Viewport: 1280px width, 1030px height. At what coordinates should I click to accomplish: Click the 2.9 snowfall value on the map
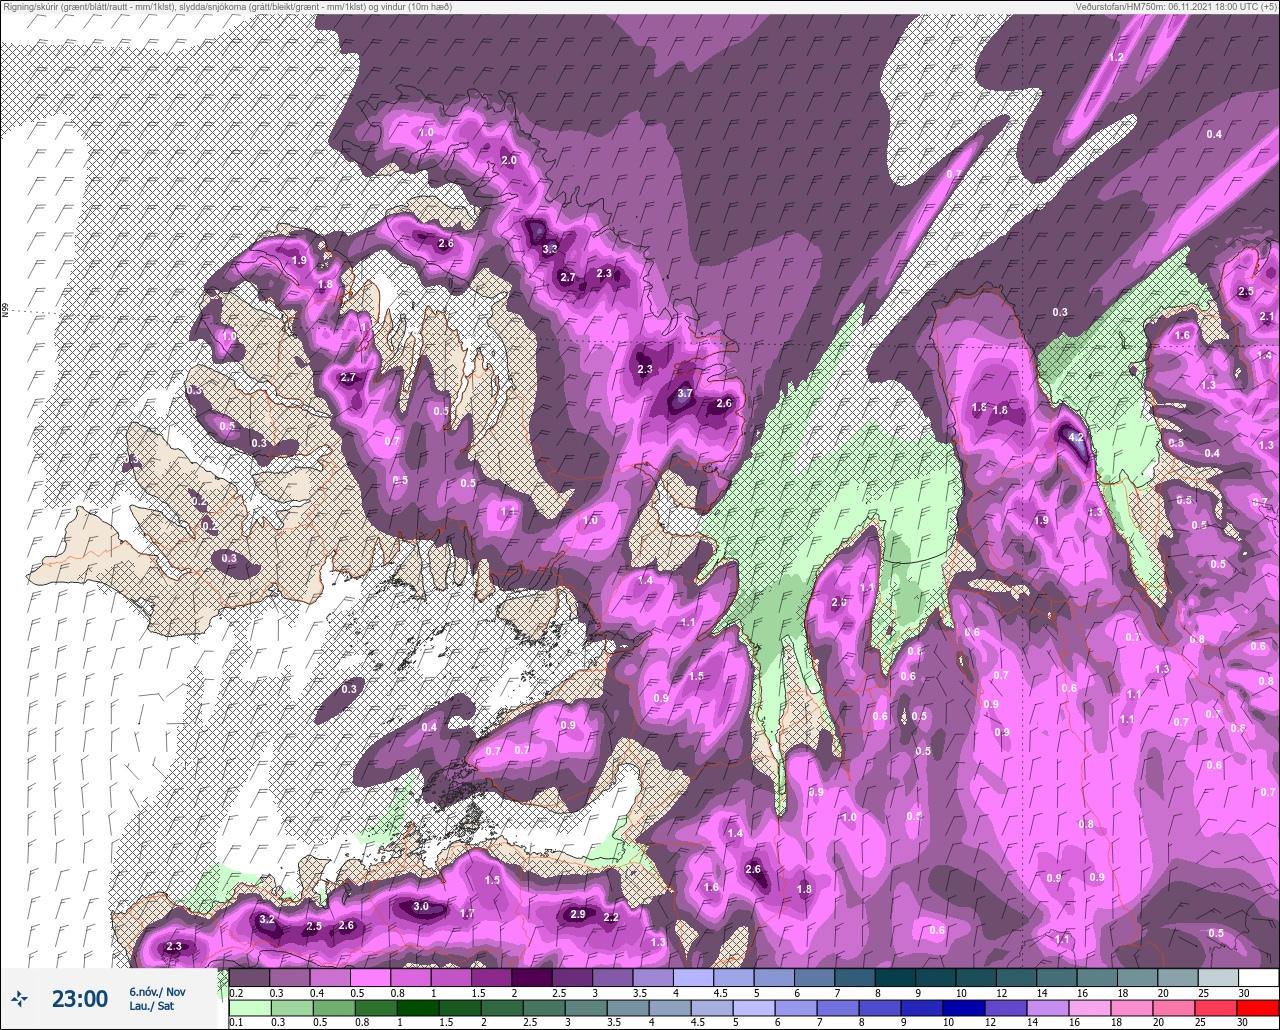[577, 914]
